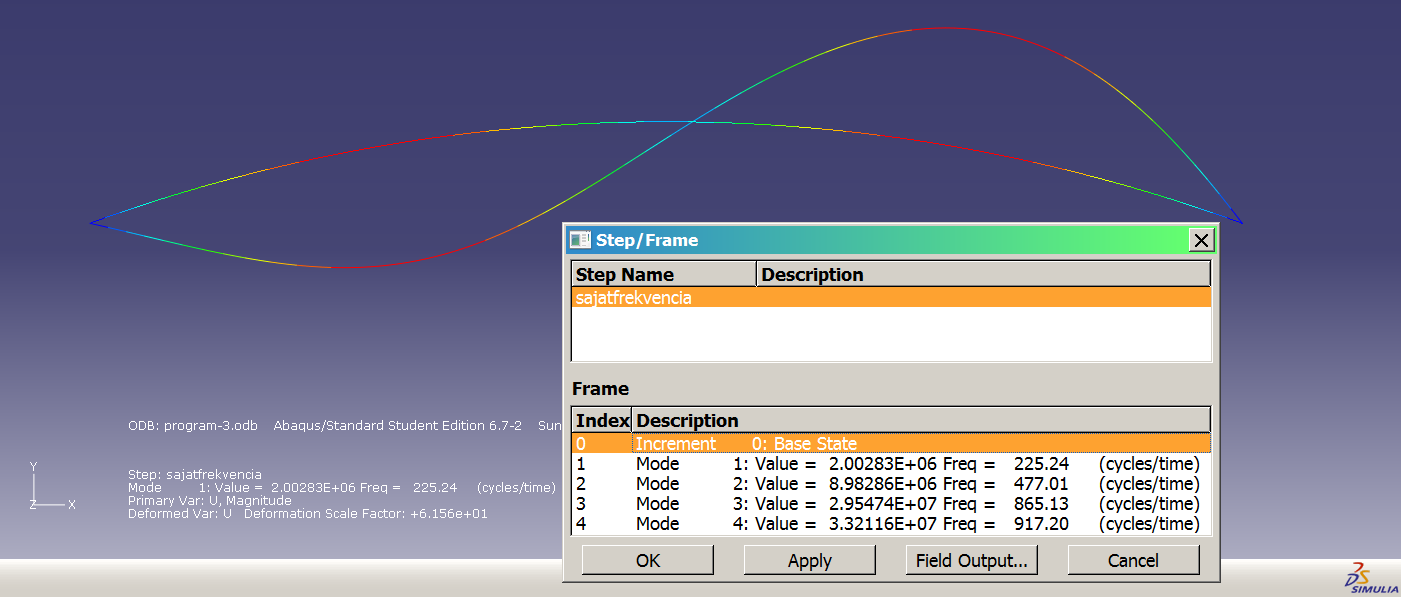The height and width of the screenshot is (597, 1401).
Task: Click OK in Step/Frame dialog
Action: pyautogui.click(x=648, y=560)
